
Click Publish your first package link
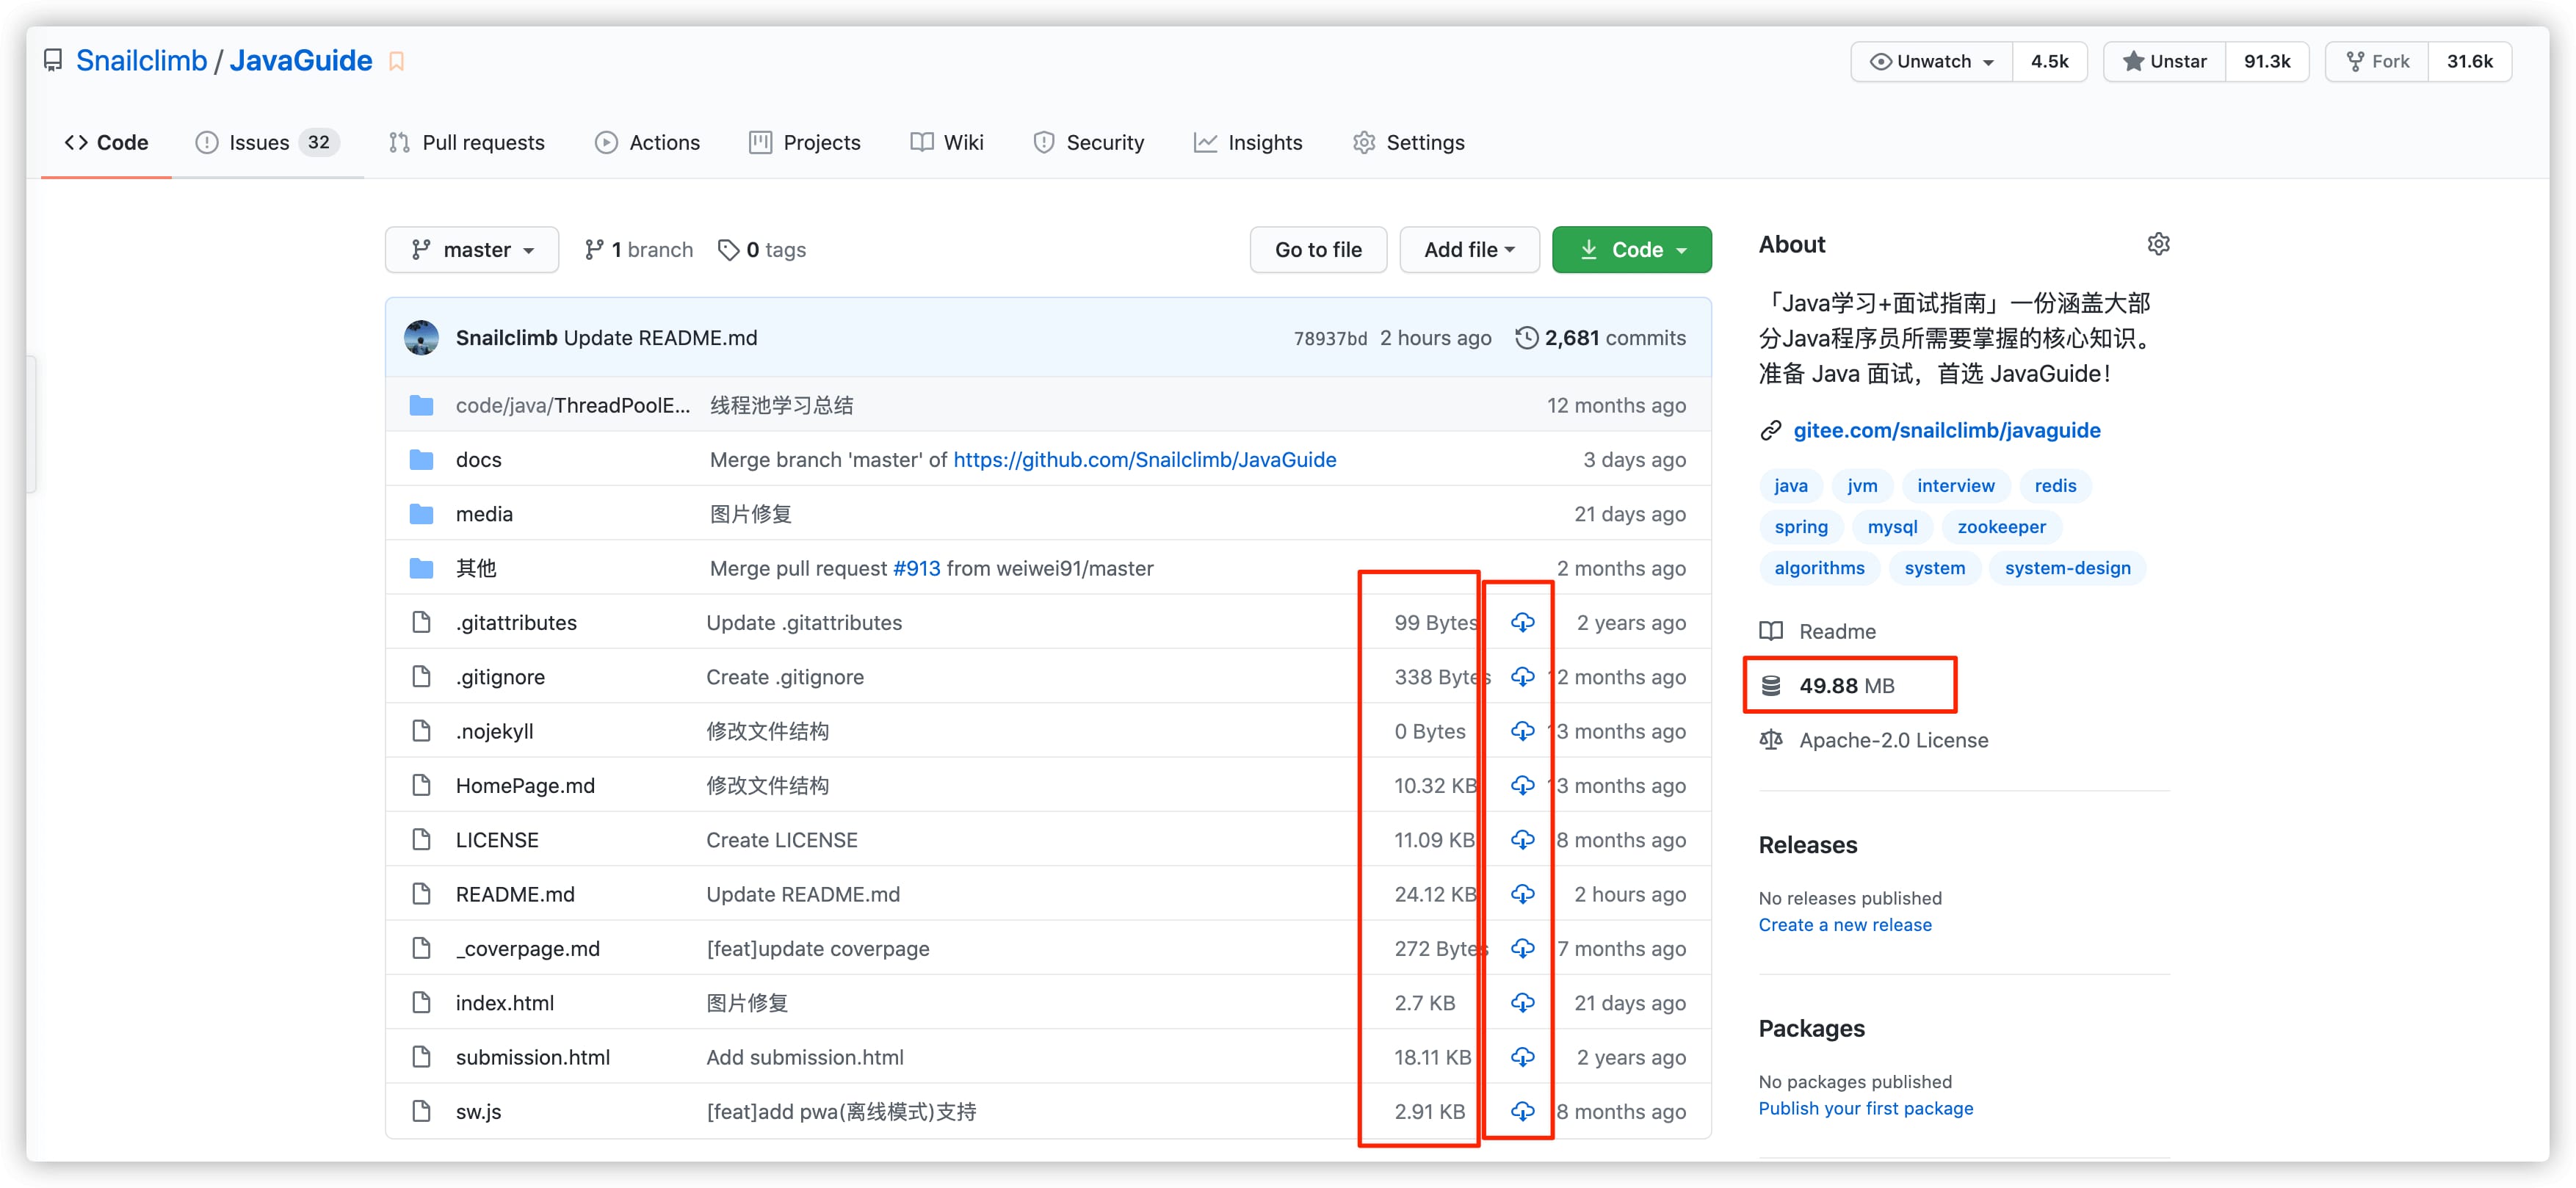(1866, 1108)
